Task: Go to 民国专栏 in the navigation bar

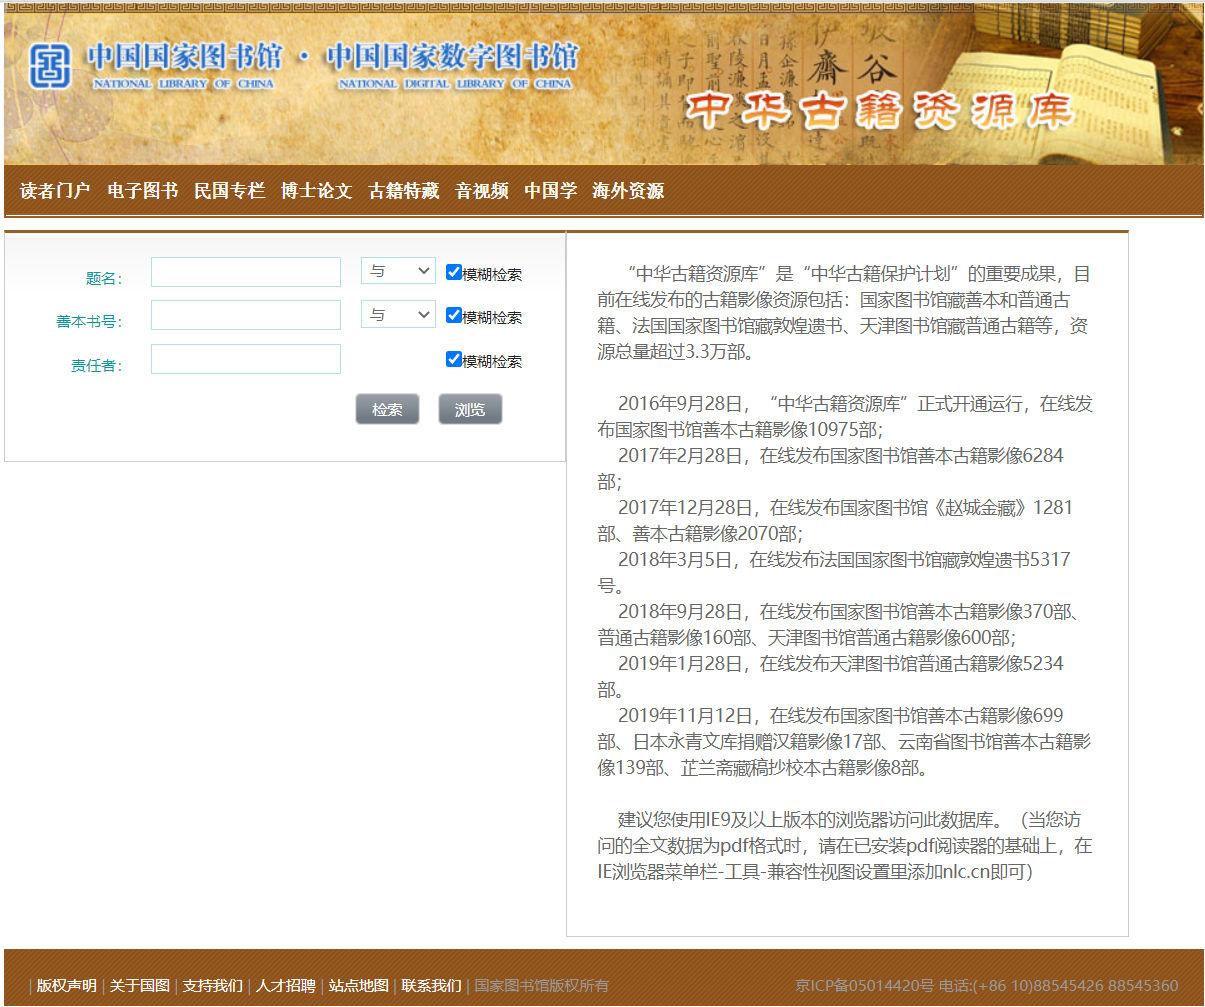Action: click(x=229, y=191)
